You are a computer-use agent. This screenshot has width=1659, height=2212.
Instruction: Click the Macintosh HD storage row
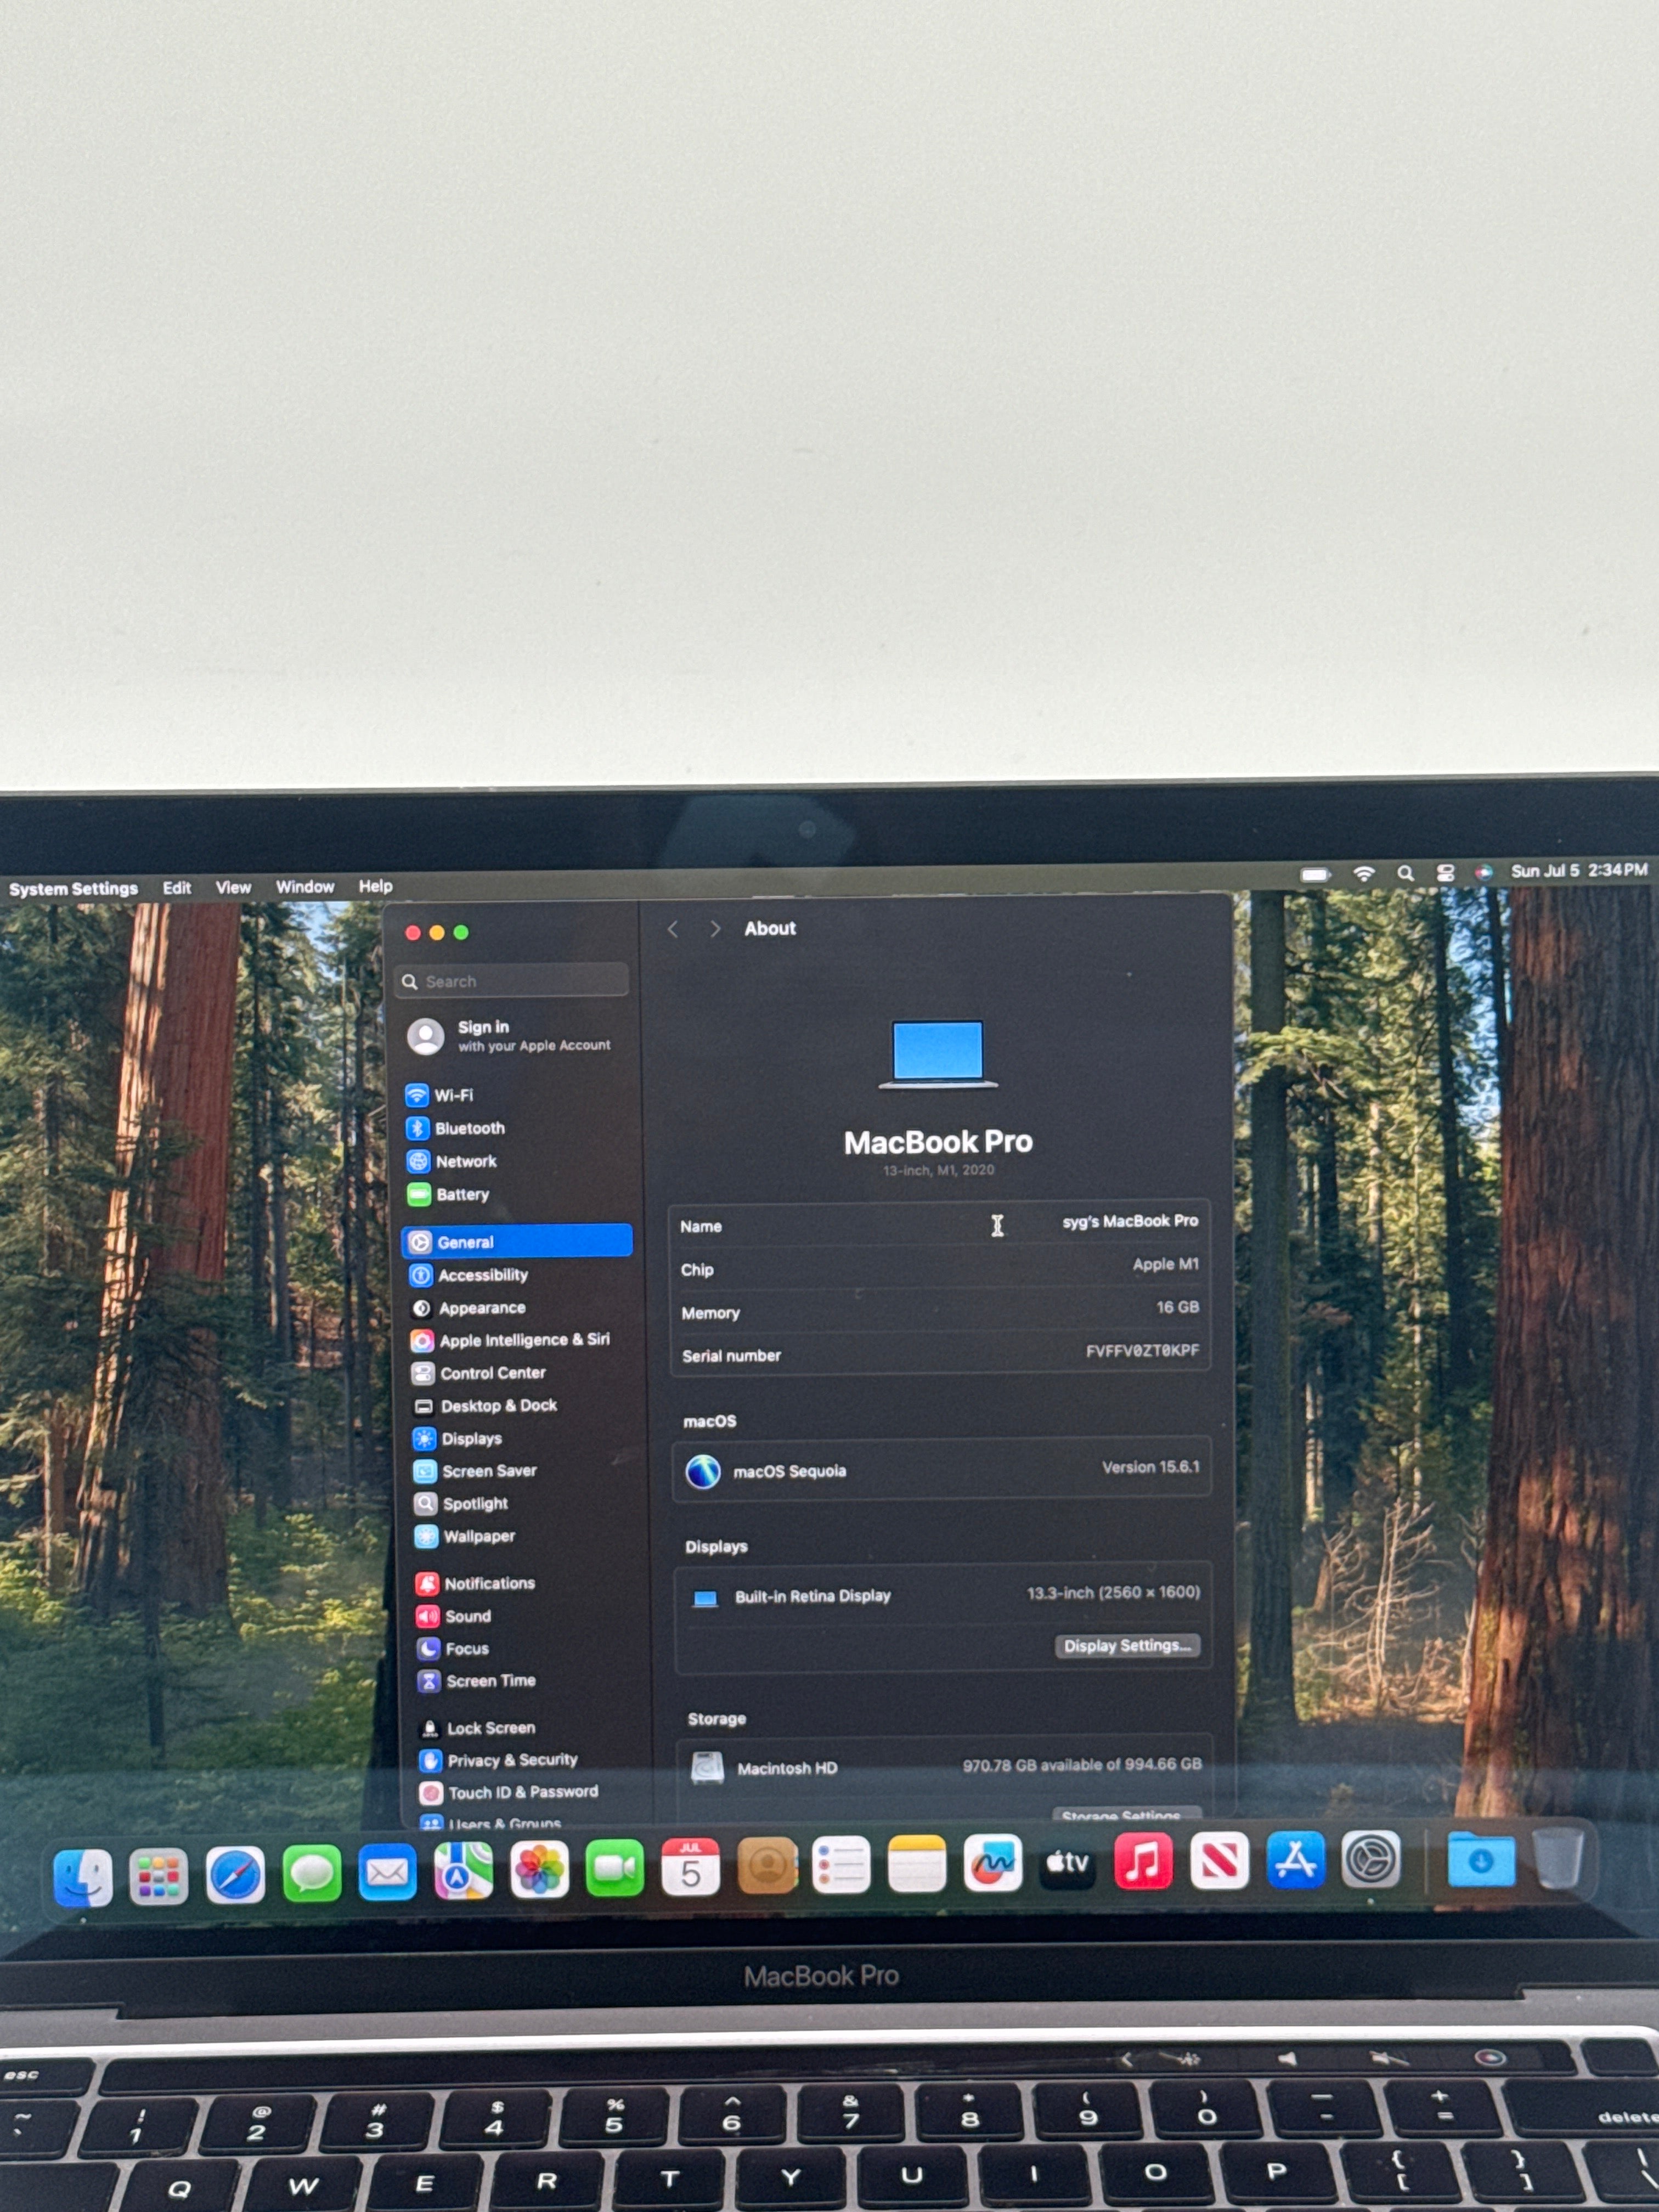[x=945, y=1767]
